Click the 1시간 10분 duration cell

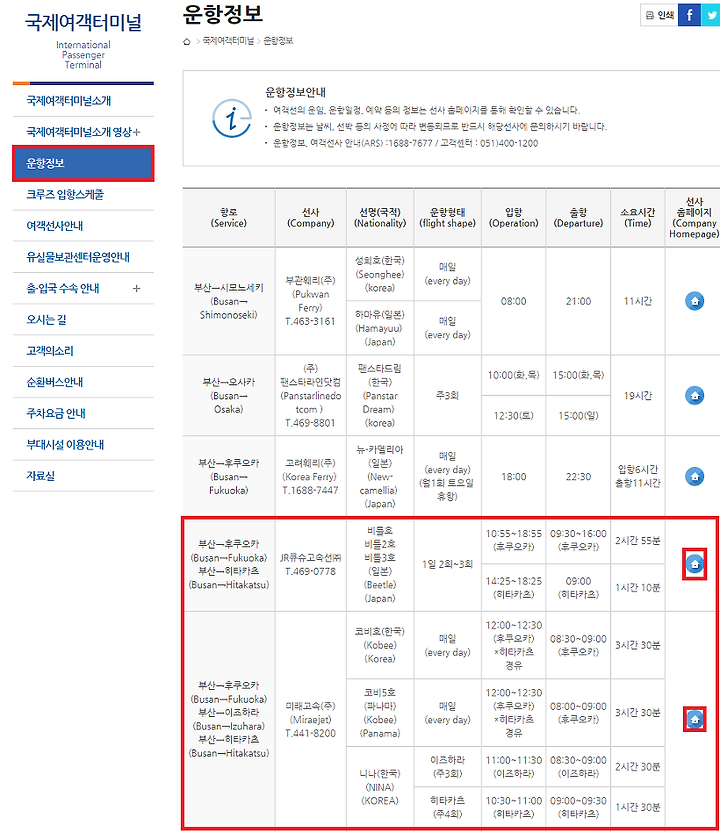[x=638, y=587]
